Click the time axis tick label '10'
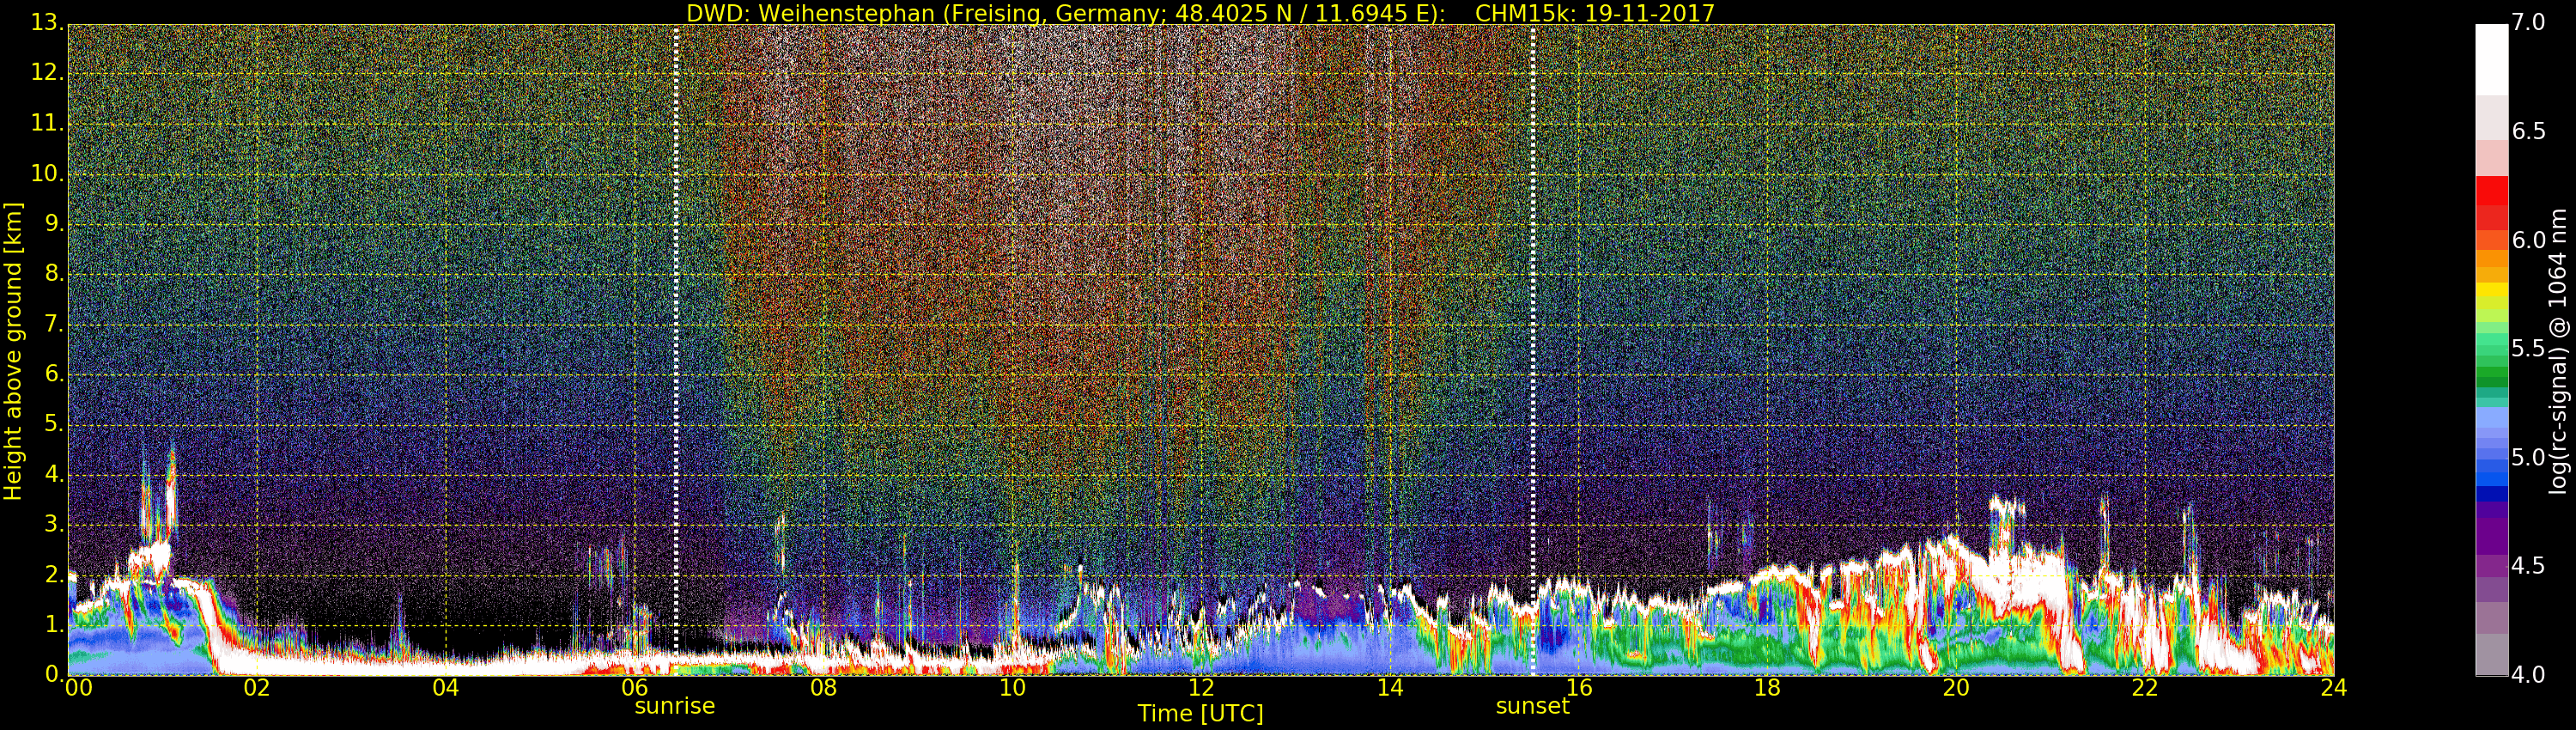 point(1012,688)
